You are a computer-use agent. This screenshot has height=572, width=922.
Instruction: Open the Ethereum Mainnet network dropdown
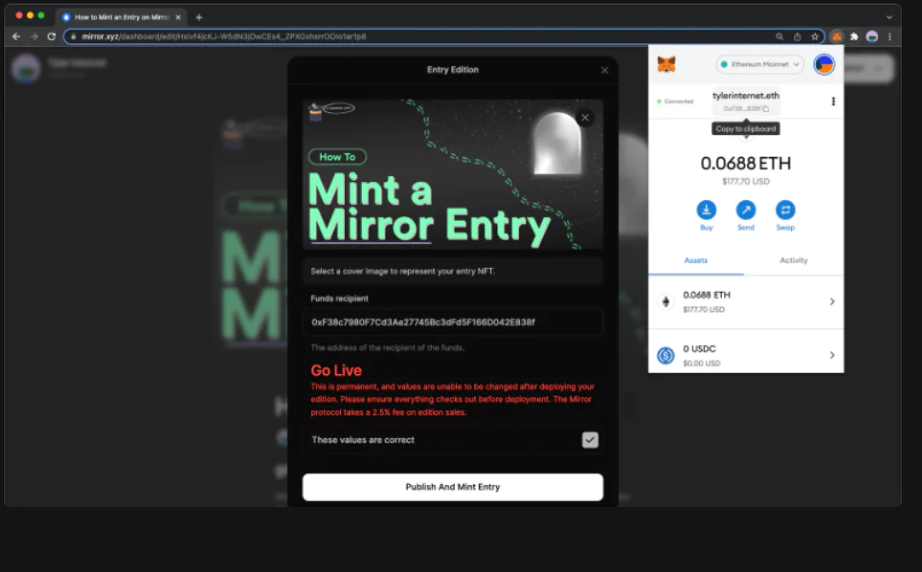pyautogui.click(x=760, y=65)
